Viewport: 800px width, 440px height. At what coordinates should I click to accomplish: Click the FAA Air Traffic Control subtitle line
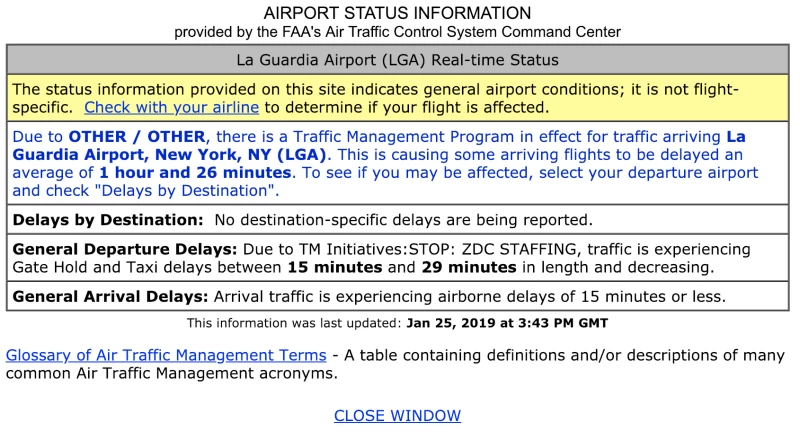397,32
